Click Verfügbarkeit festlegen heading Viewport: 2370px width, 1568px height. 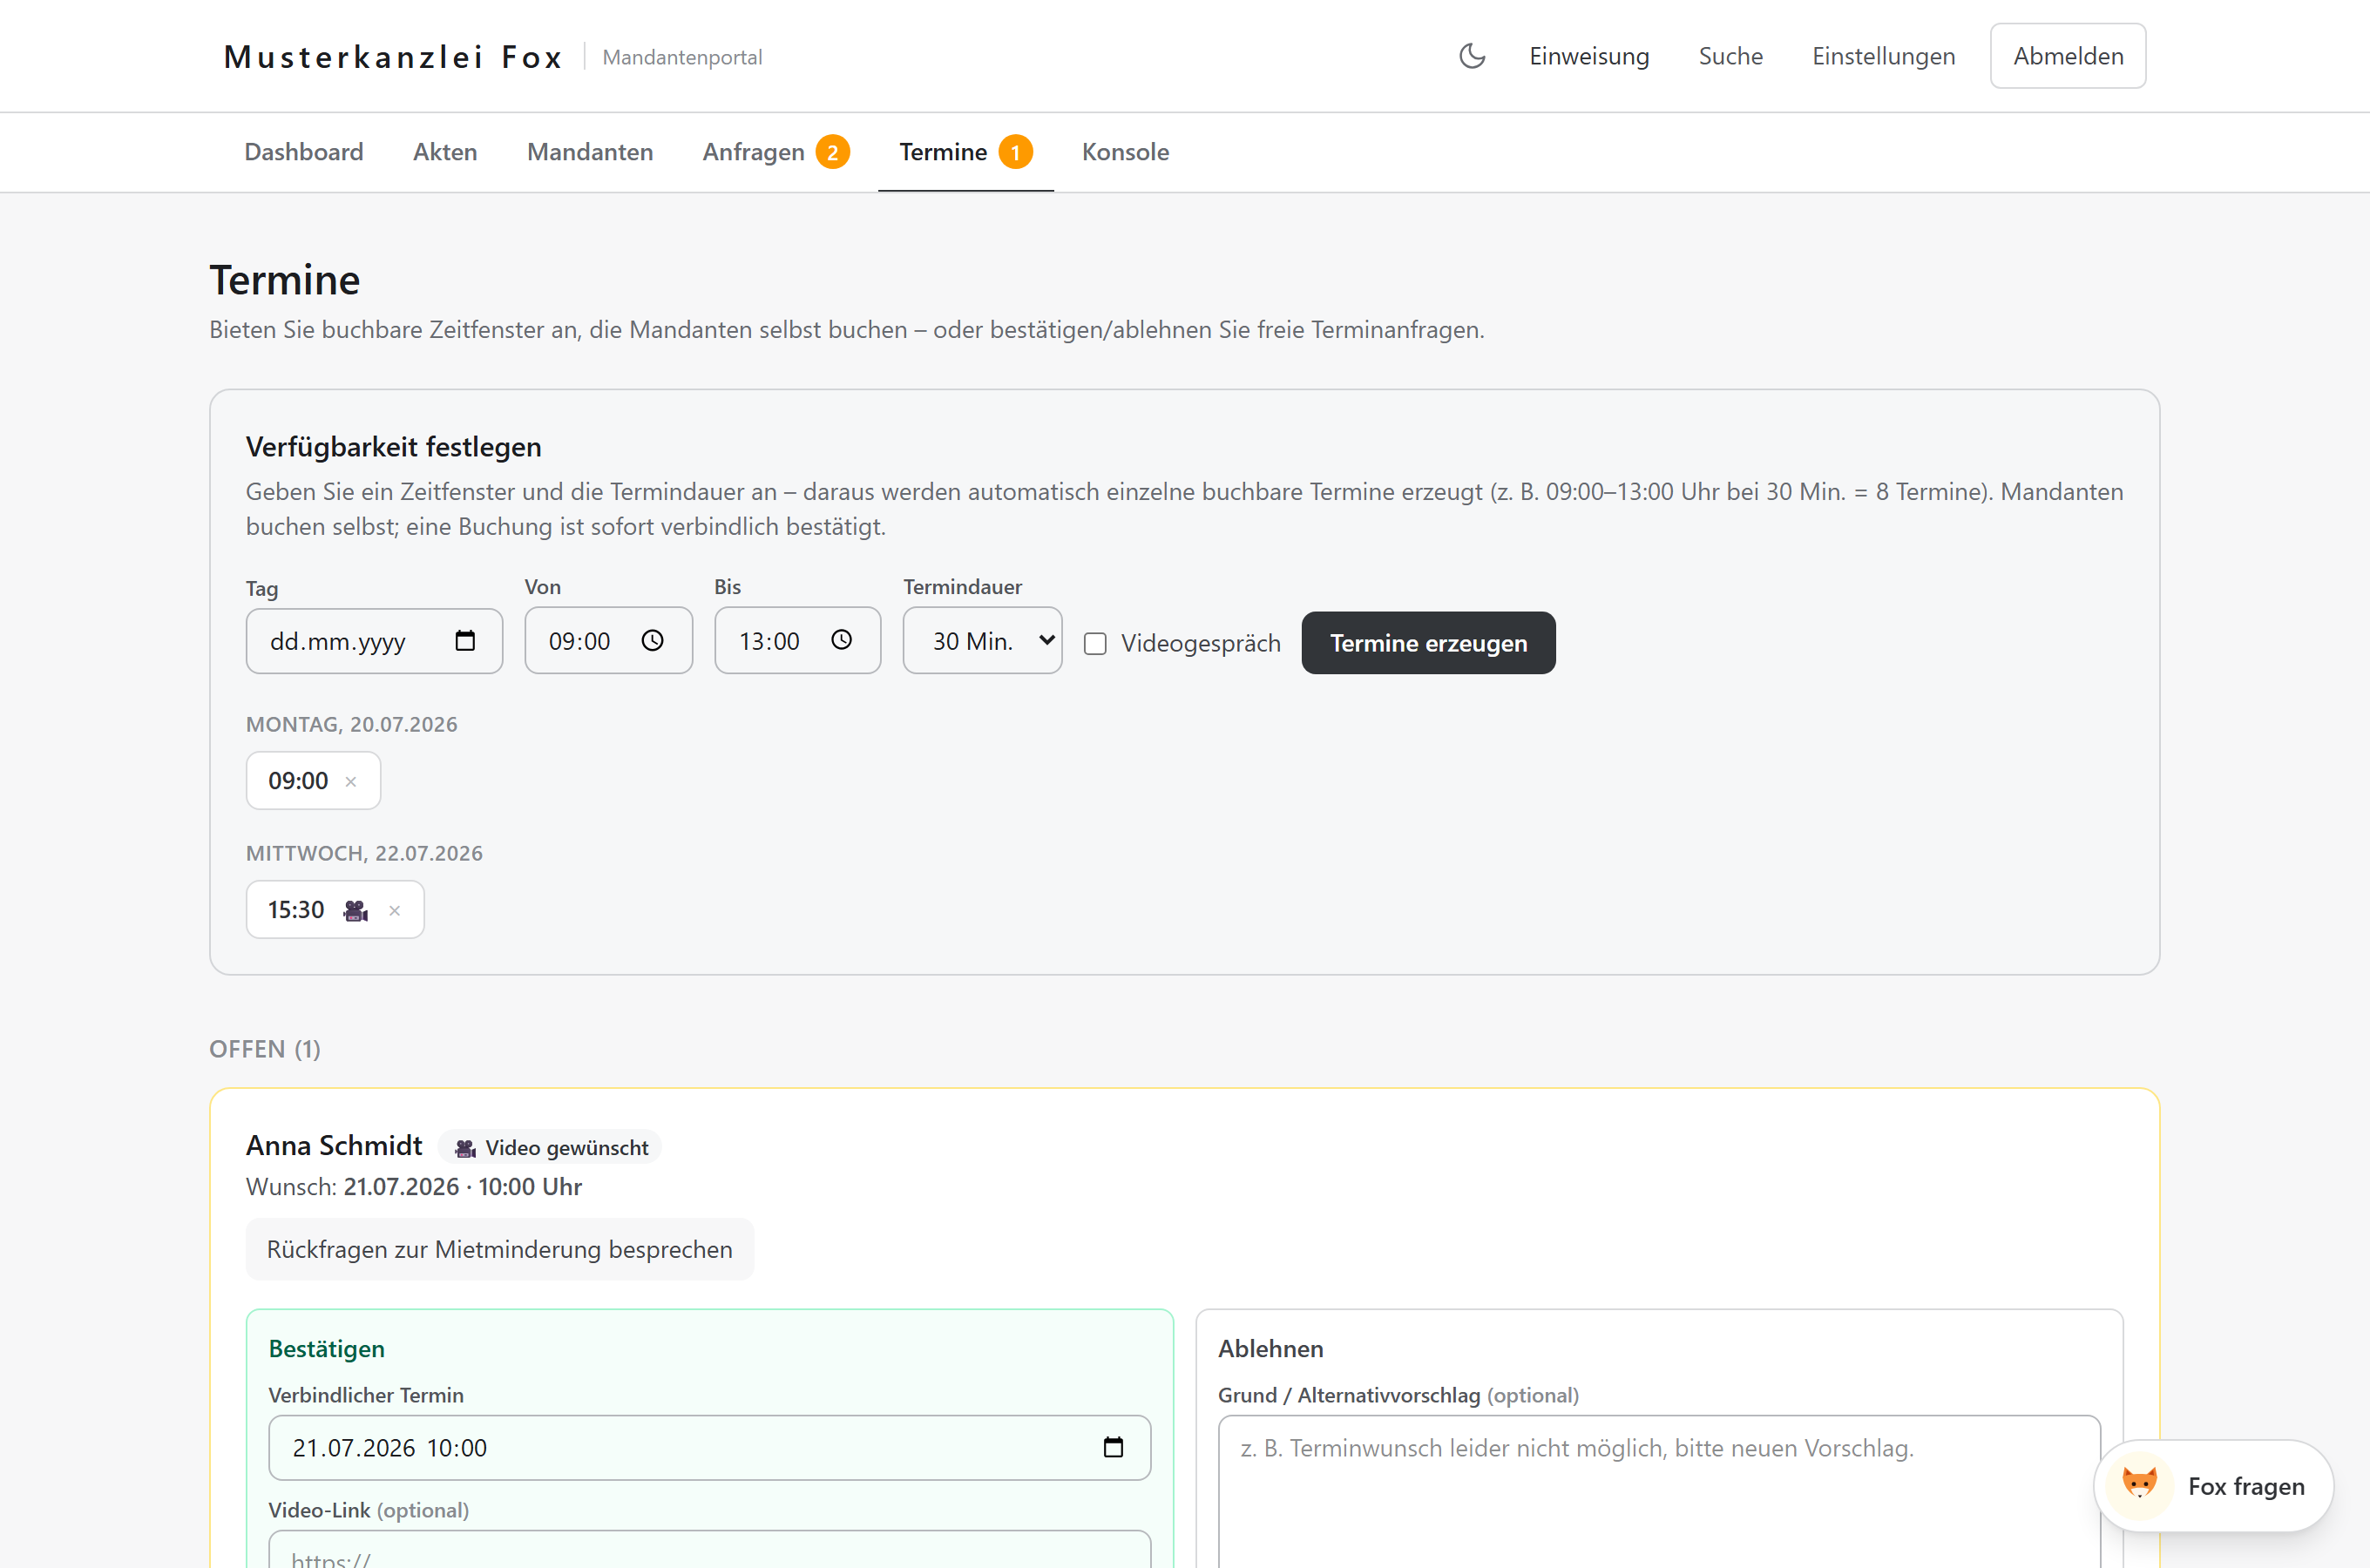coord(394,447)
